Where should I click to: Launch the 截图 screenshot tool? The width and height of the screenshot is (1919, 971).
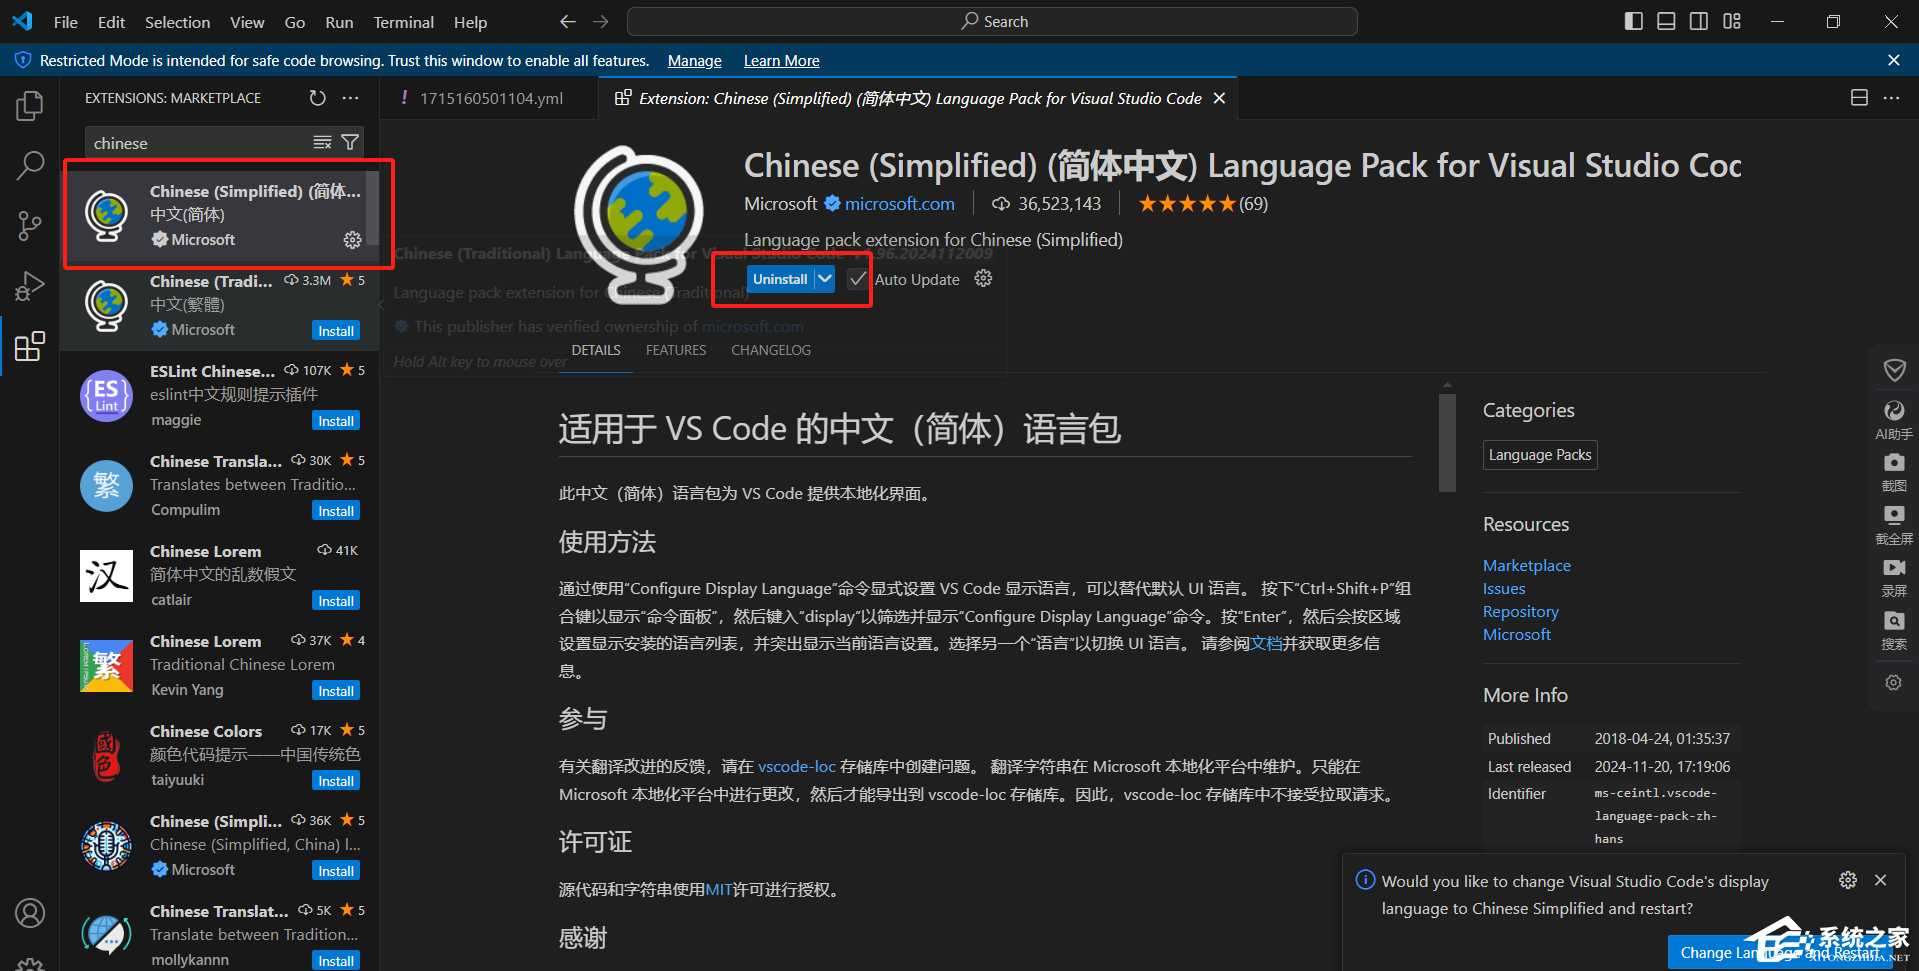tap(1893, 470)
